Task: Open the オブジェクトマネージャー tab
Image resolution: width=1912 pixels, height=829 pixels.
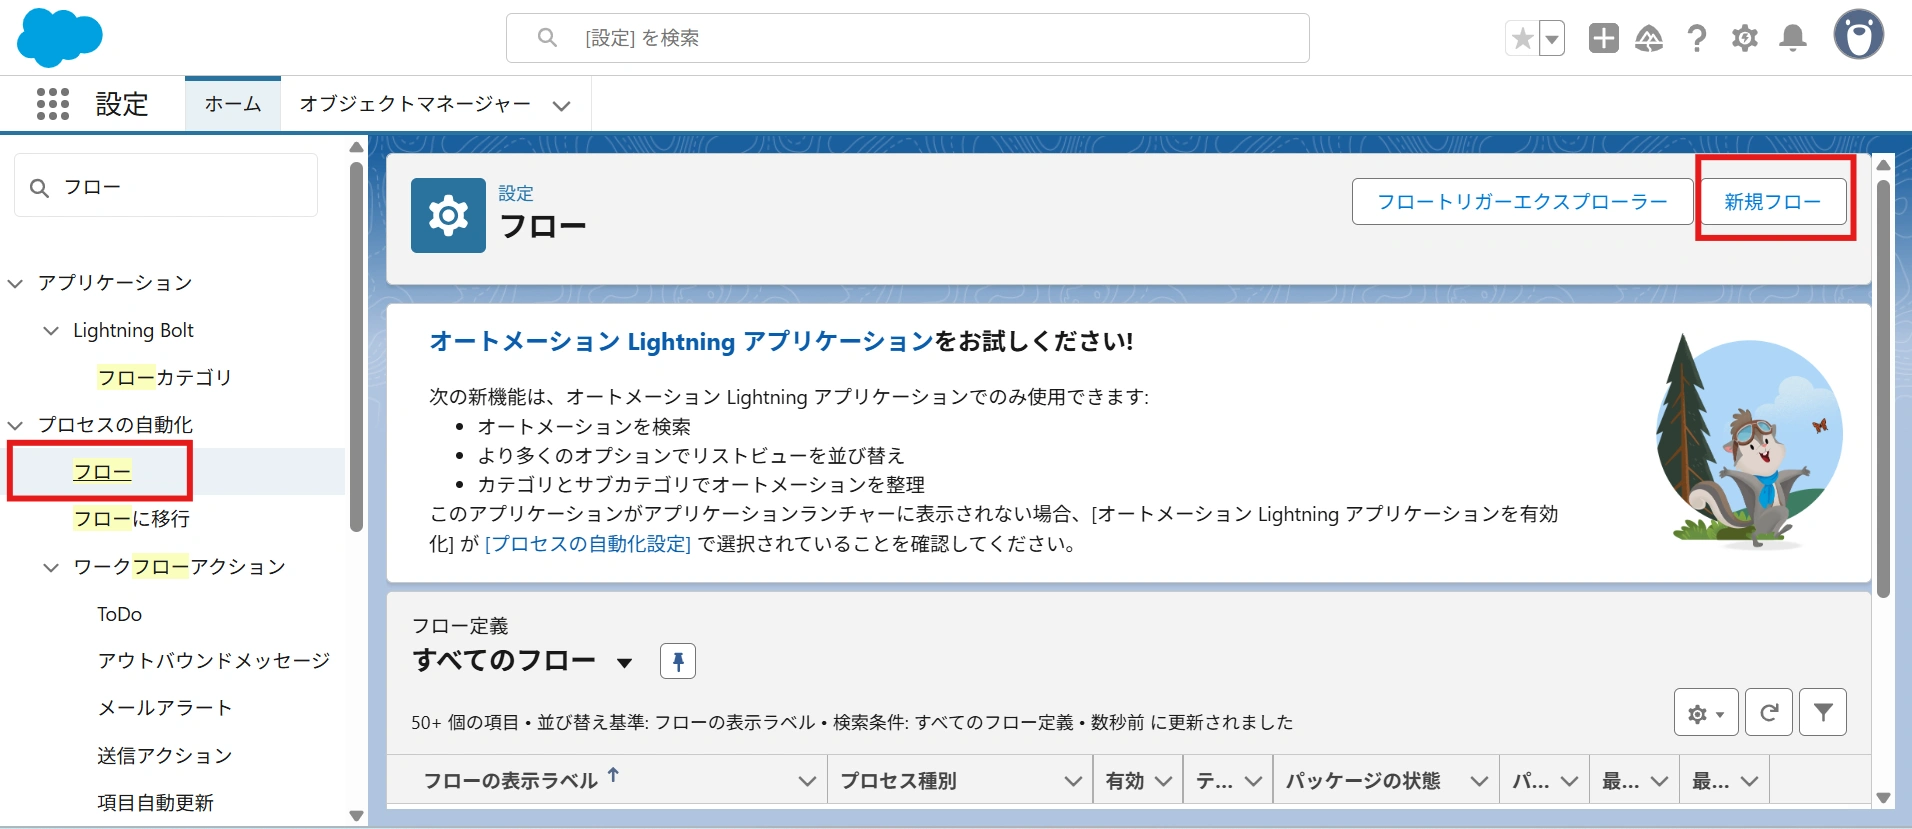Action: 415,104
